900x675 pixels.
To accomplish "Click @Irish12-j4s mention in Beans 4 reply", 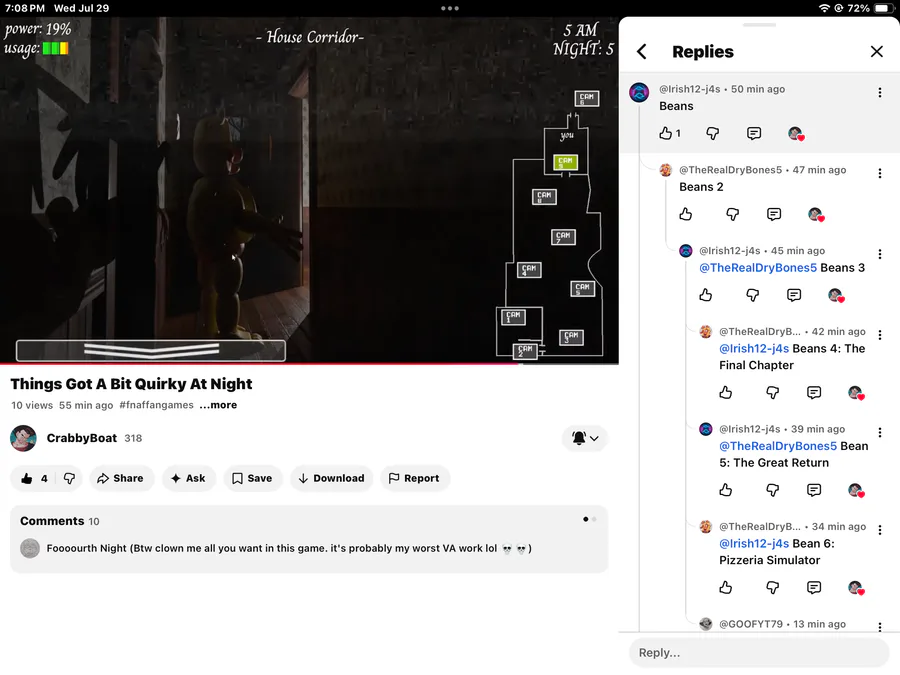I will click(x=754, y=348).
